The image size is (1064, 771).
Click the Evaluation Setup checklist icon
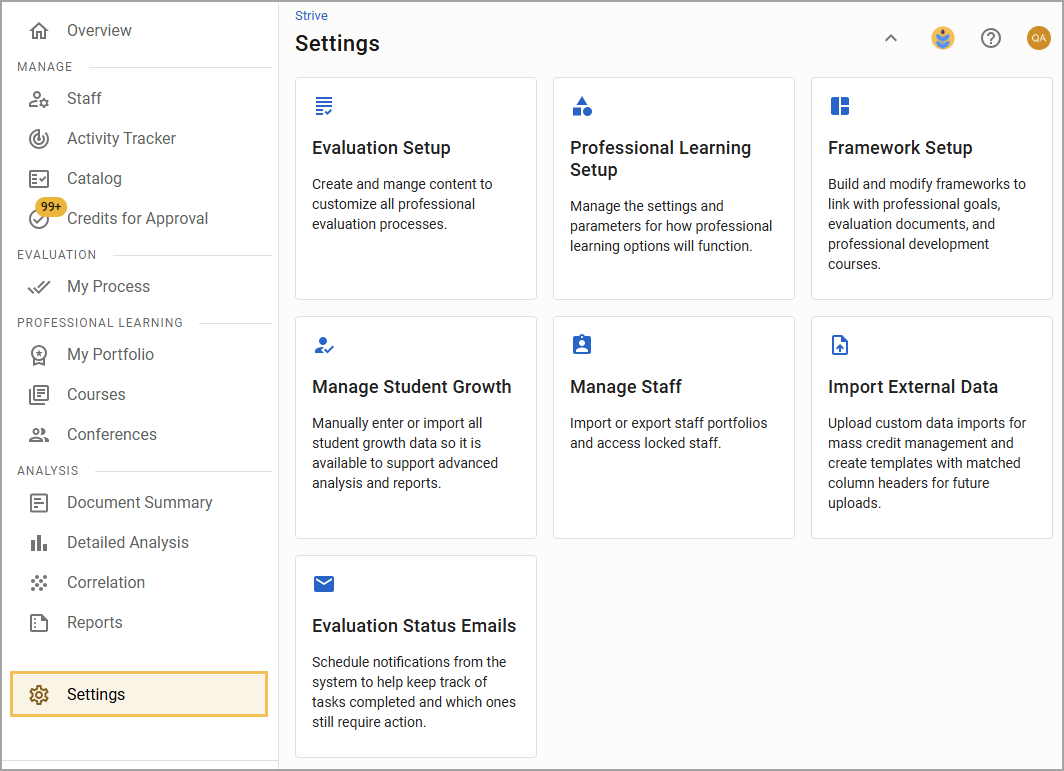[x=323, y=106]
